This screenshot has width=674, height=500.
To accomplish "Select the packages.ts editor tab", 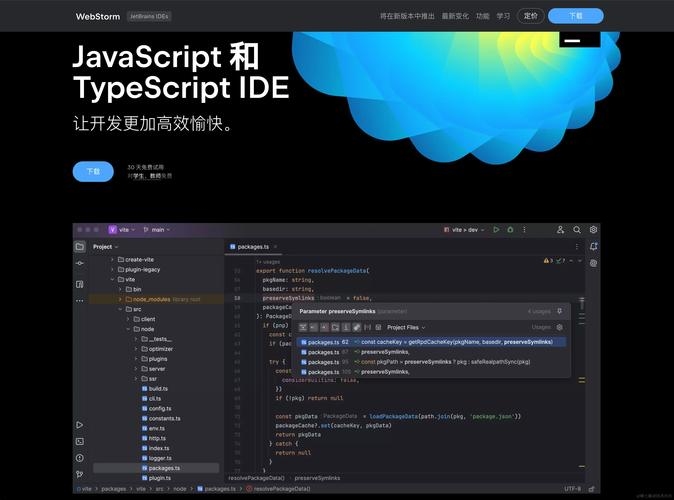I will point(252,246).
